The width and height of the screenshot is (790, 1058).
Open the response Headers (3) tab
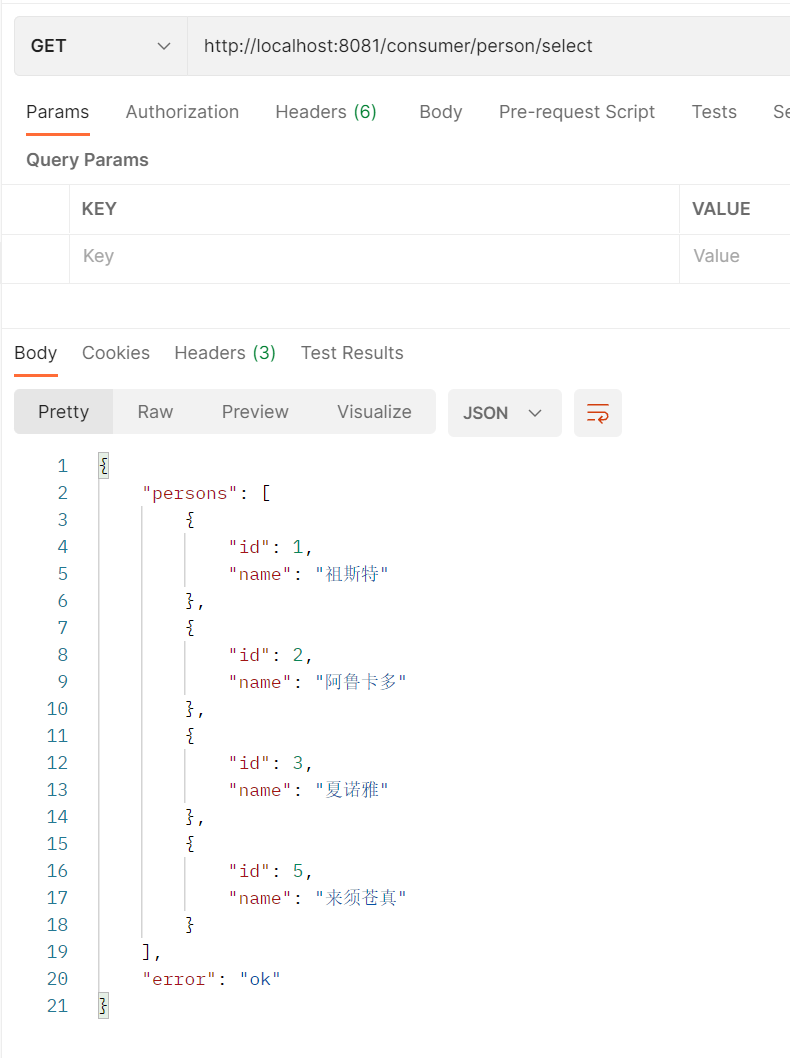click(x=225, y=353)
